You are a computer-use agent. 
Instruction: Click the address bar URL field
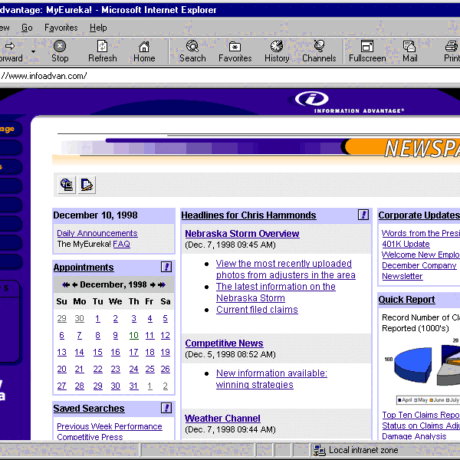click(230, 76)
